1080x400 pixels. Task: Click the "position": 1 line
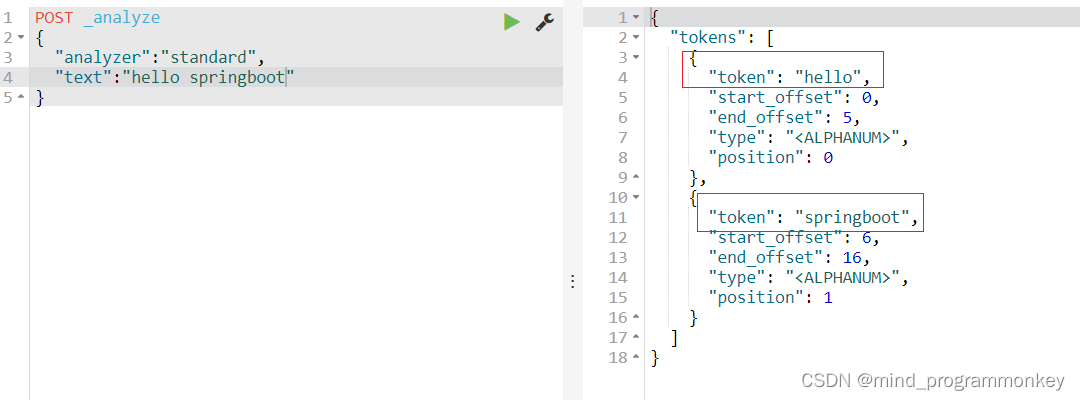(x=771, y=297)
